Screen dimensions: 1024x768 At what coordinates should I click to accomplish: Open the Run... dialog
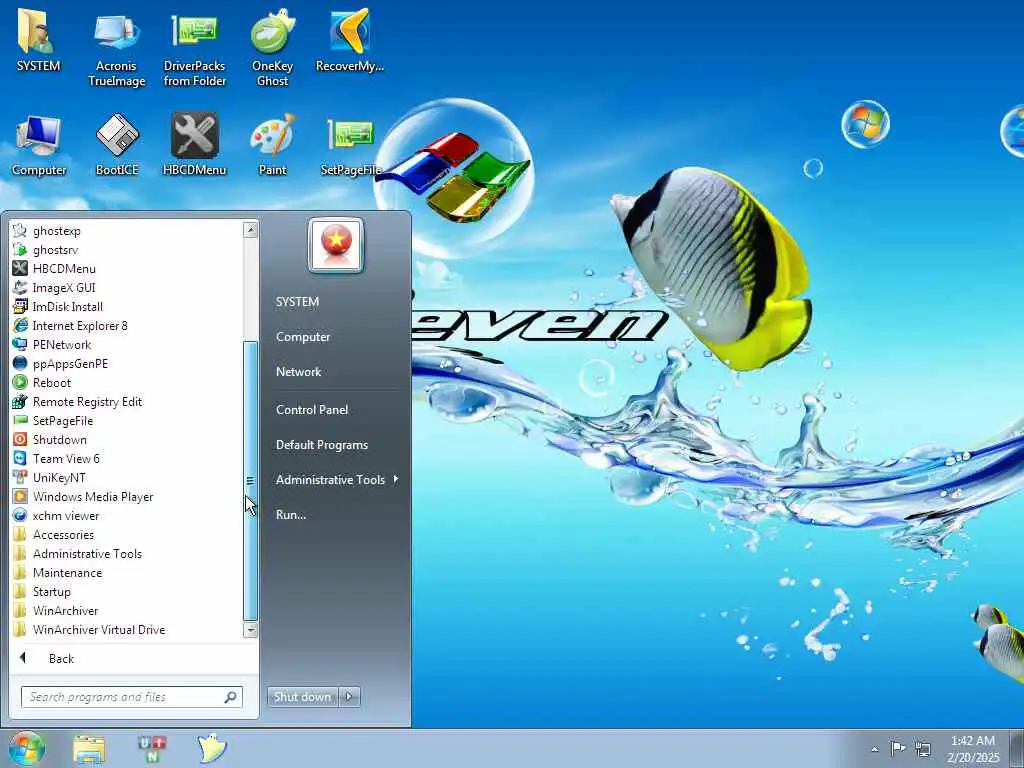click(x=291, y=515)
